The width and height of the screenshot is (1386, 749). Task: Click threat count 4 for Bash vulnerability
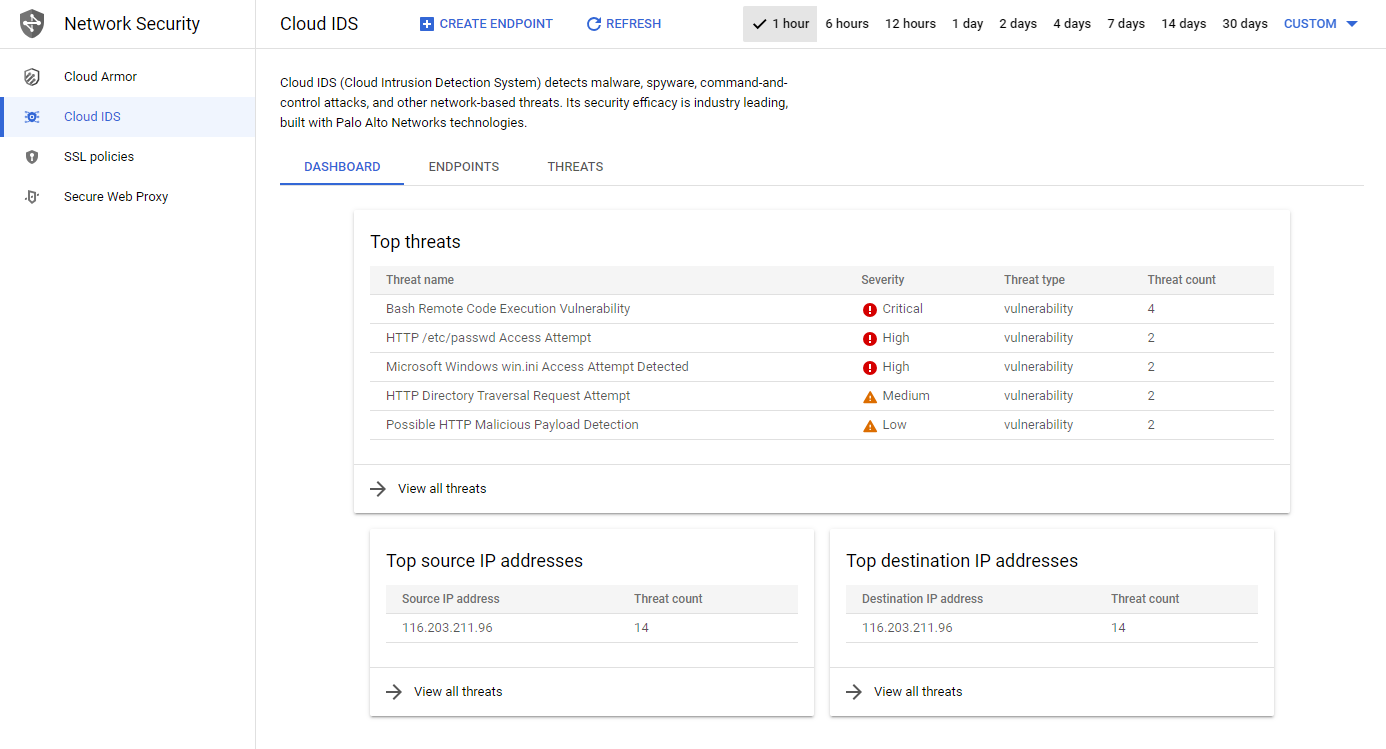(1151, 309)
